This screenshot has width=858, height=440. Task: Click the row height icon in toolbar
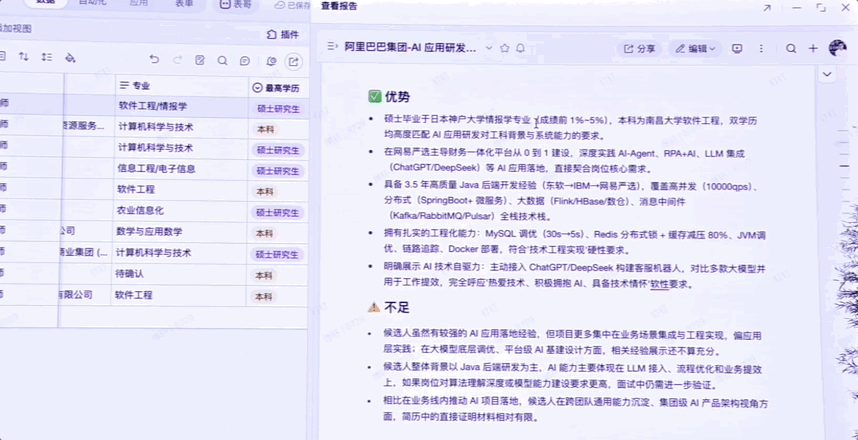(47, 57)
